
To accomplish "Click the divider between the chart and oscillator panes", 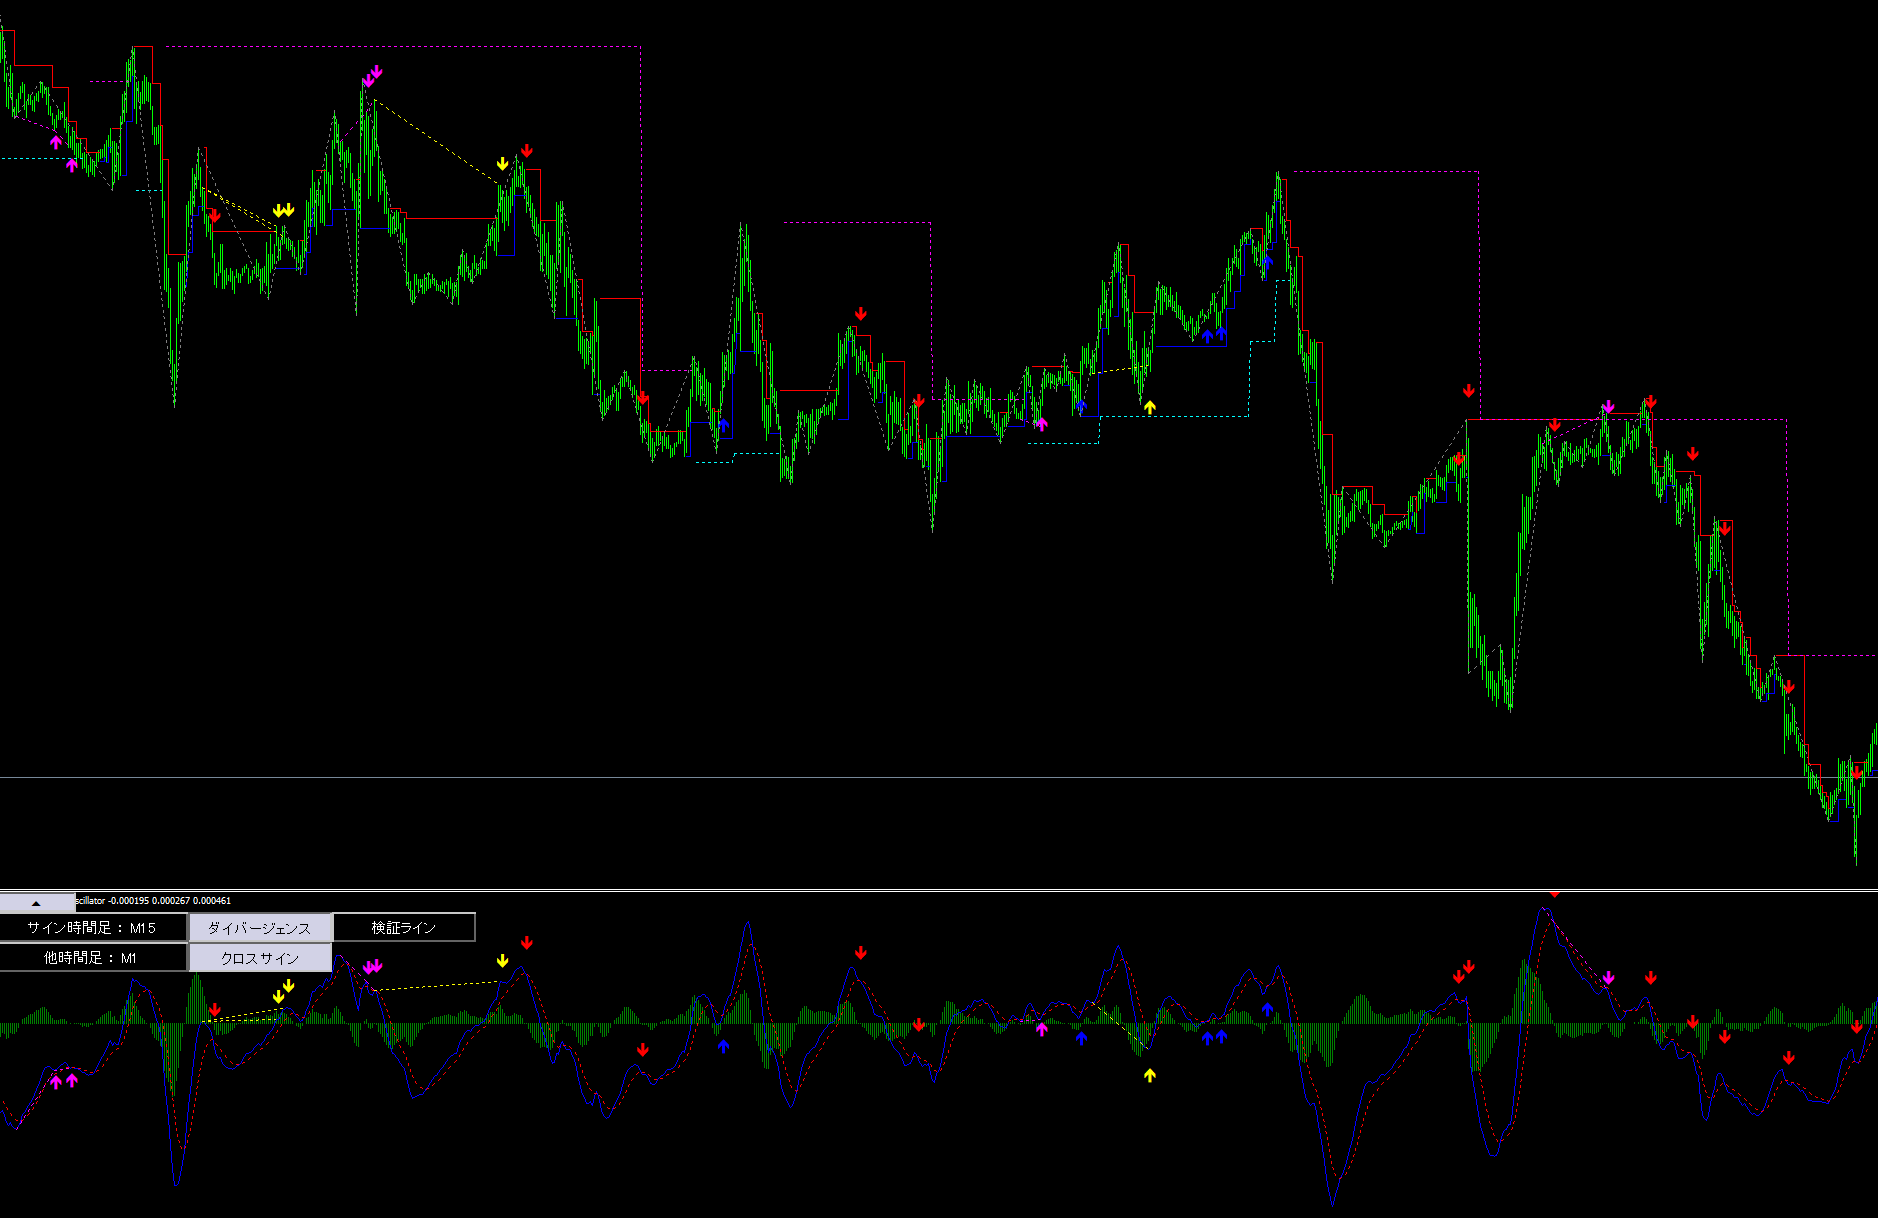I will click(x=939, y=890).
